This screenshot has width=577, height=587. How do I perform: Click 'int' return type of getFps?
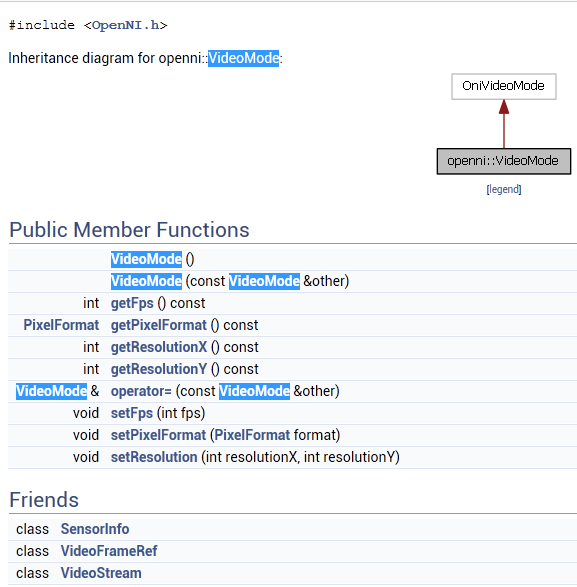pos(91,303)
